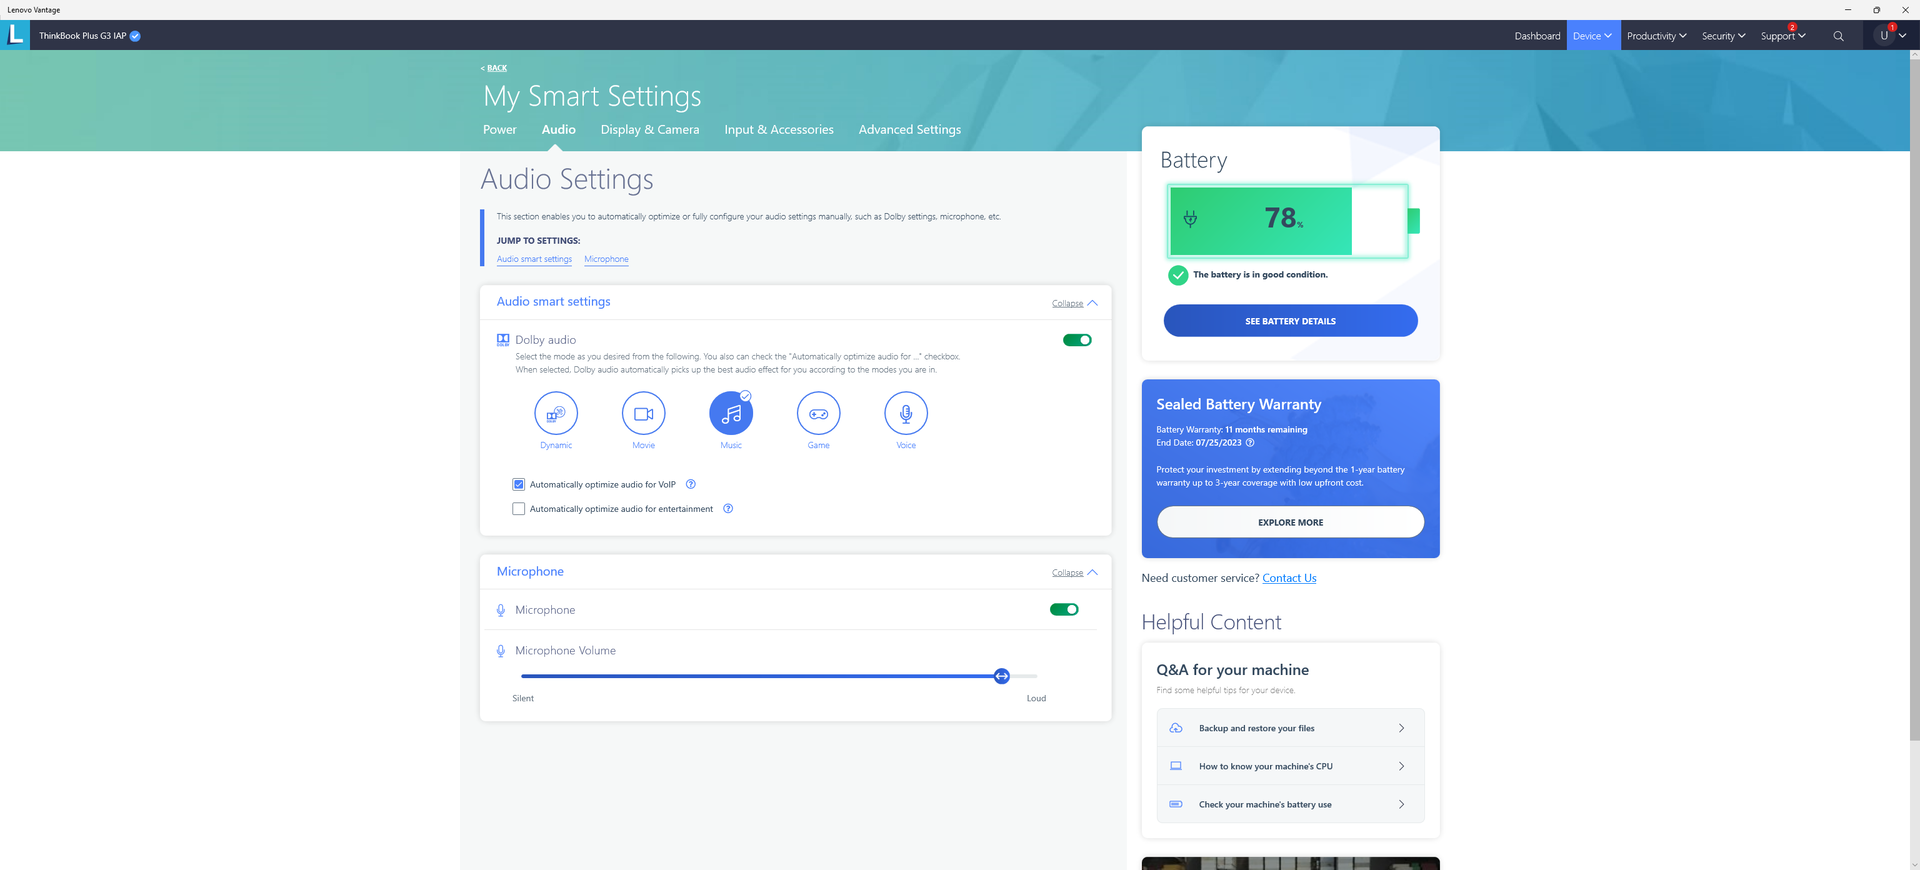This screenshot has width=1920, height=870.
Task: Click the Silent label under the volume slider
Action: [523, 698]
